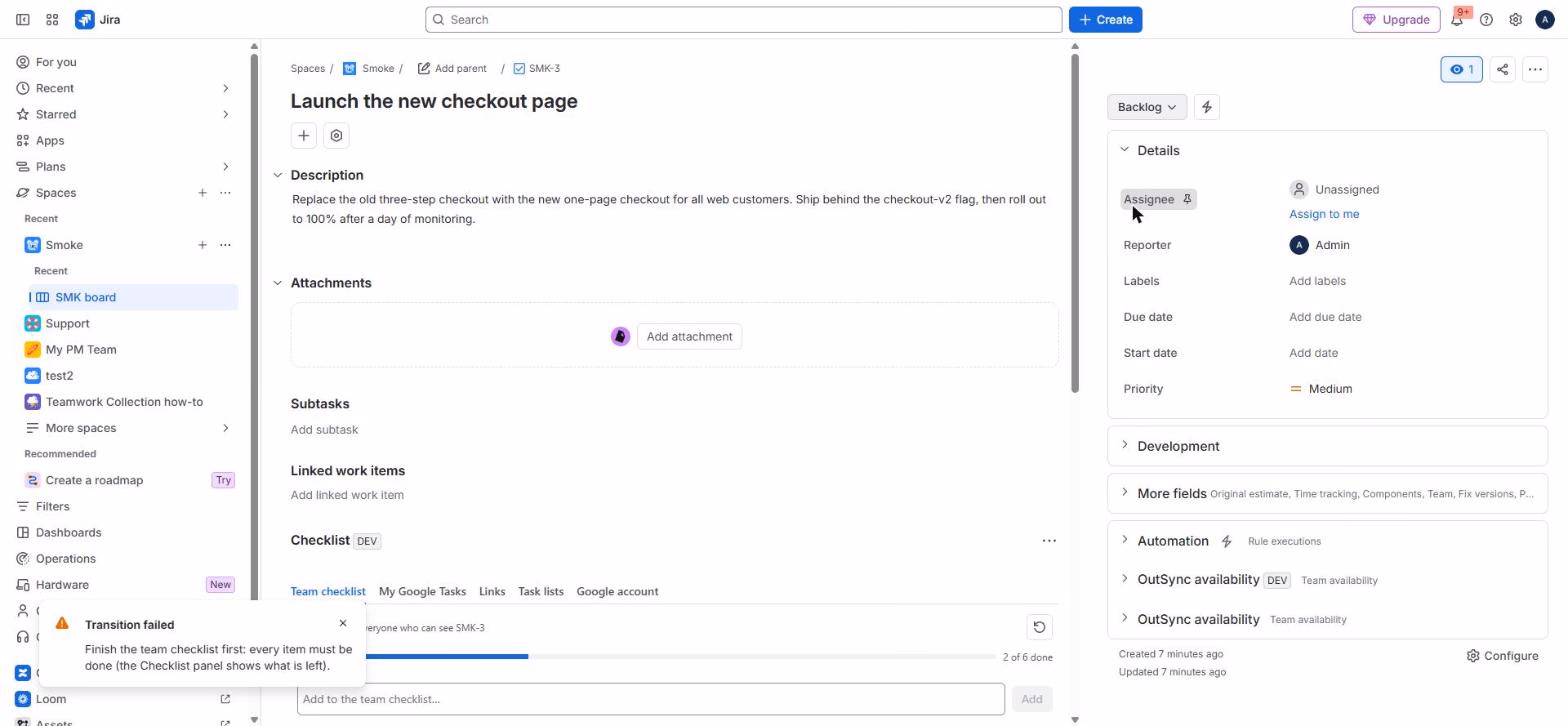Click the plus add-content button under title
The image size is (1568, 726).
click(x=303, y=136)
